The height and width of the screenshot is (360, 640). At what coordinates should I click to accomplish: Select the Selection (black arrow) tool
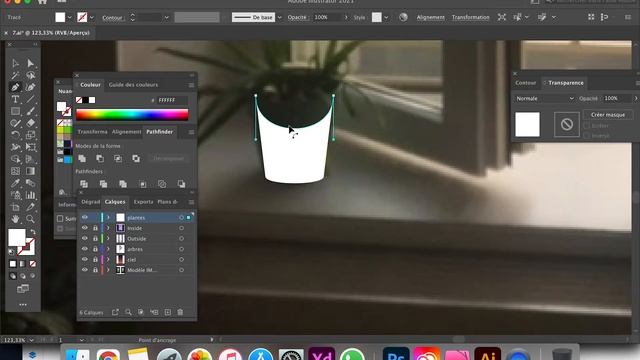coord(15,63)
